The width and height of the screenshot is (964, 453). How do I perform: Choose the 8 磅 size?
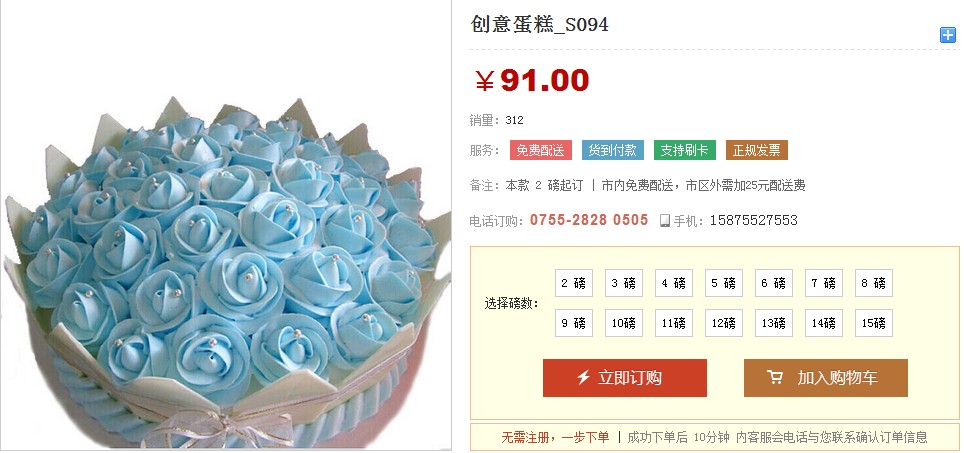tap(874, 283)
